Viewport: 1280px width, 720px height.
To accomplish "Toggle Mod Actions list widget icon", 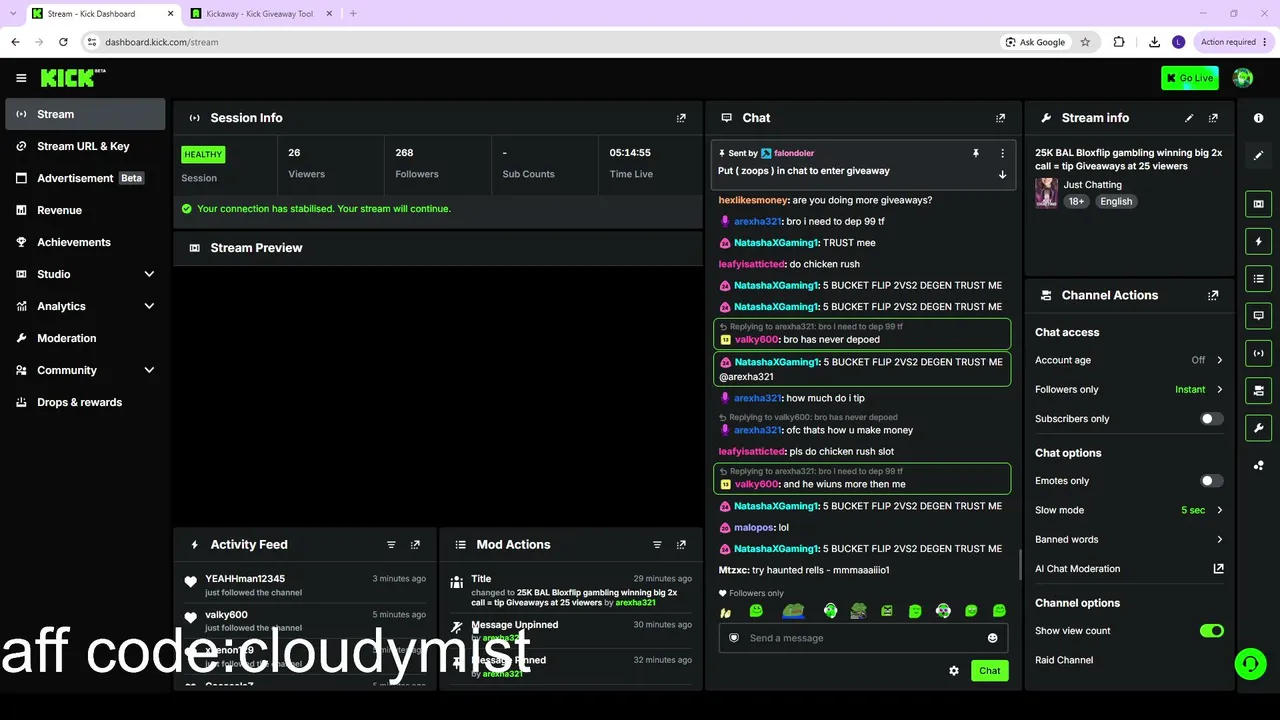I will [x=1258, y=278].
